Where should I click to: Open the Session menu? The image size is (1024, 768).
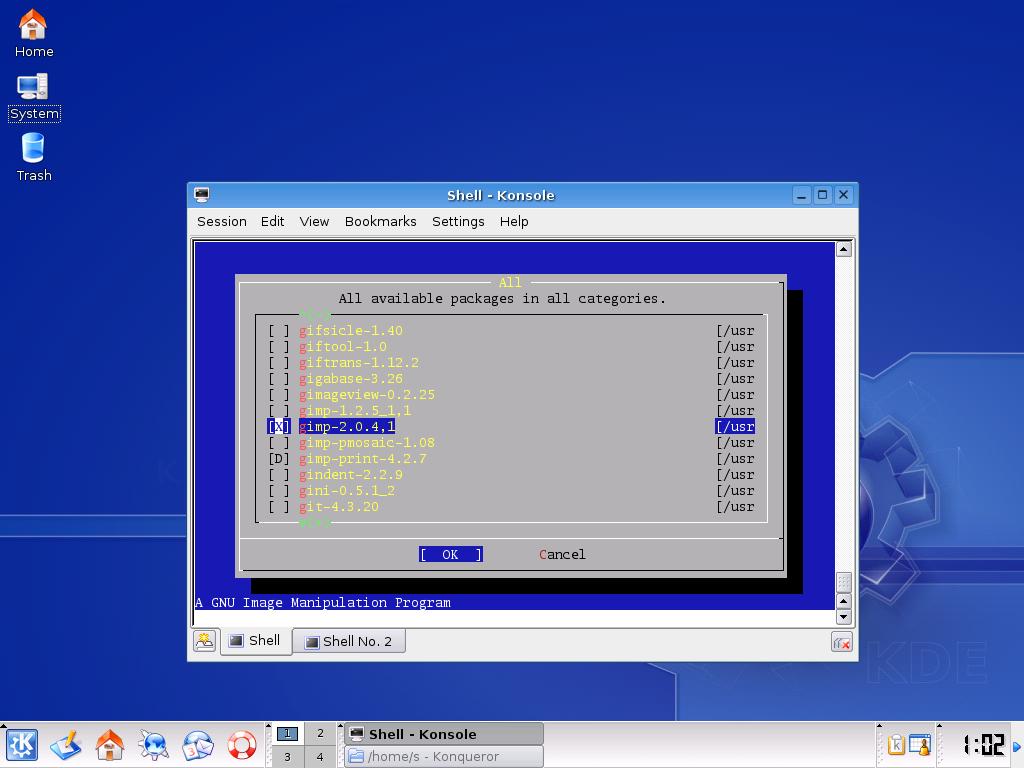click(222, 221)
